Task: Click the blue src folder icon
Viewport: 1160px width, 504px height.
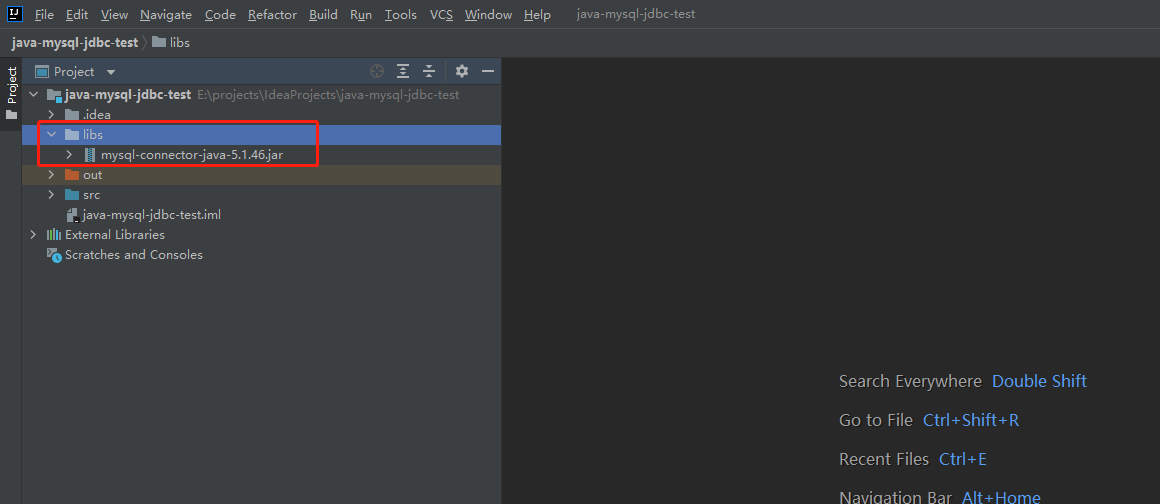Action: [x=72, y=195]
